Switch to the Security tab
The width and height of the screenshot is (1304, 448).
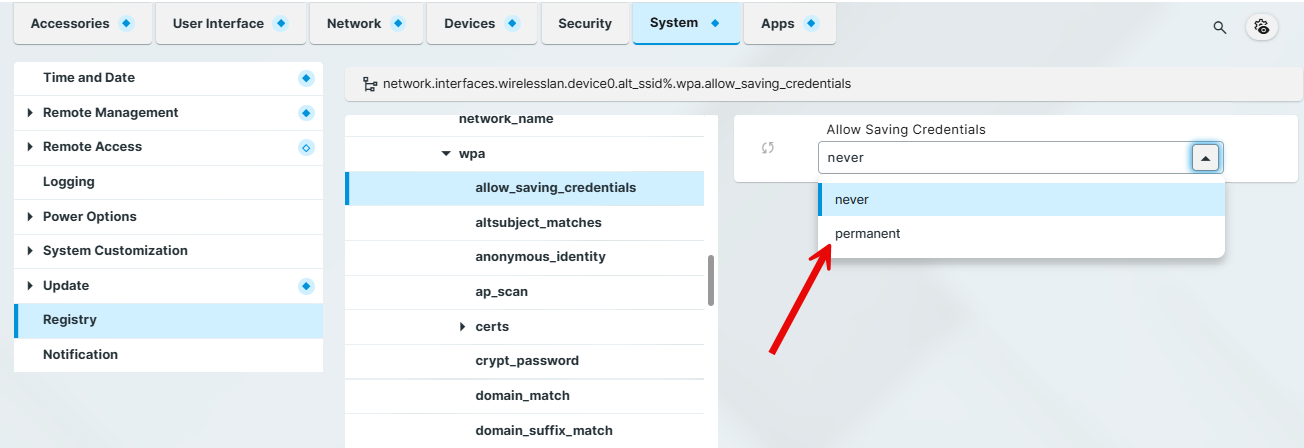(585, 24)
